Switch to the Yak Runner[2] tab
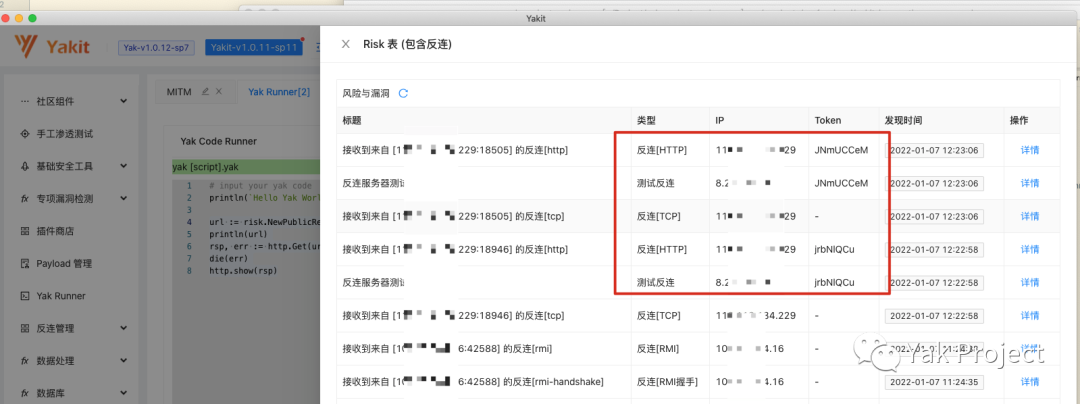This screenshot has height=404, width=1080. pos(279,91)
